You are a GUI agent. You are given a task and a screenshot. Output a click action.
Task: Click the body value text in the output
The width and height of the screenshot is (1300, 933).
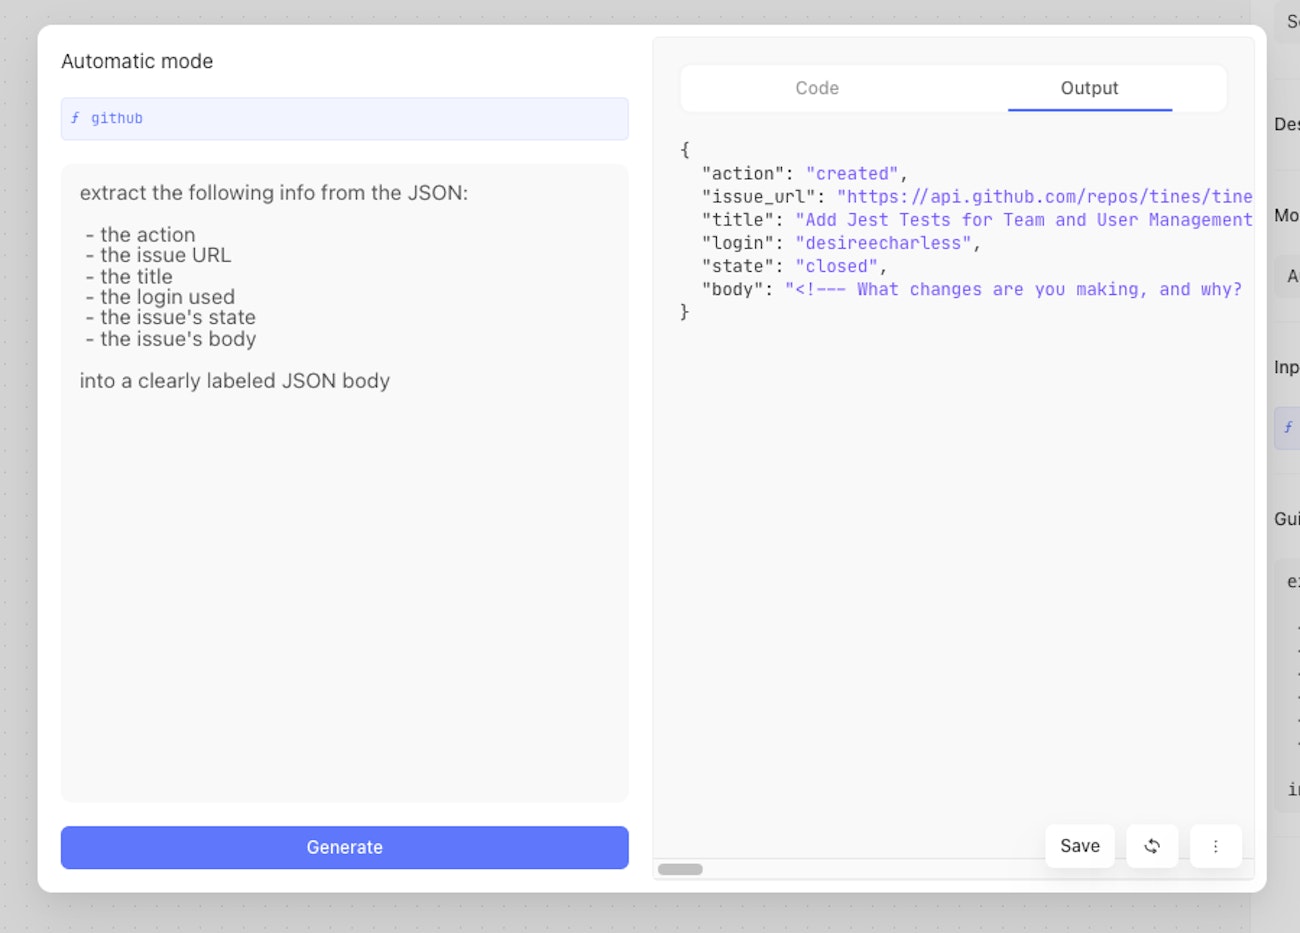[x=1013, y=289]
